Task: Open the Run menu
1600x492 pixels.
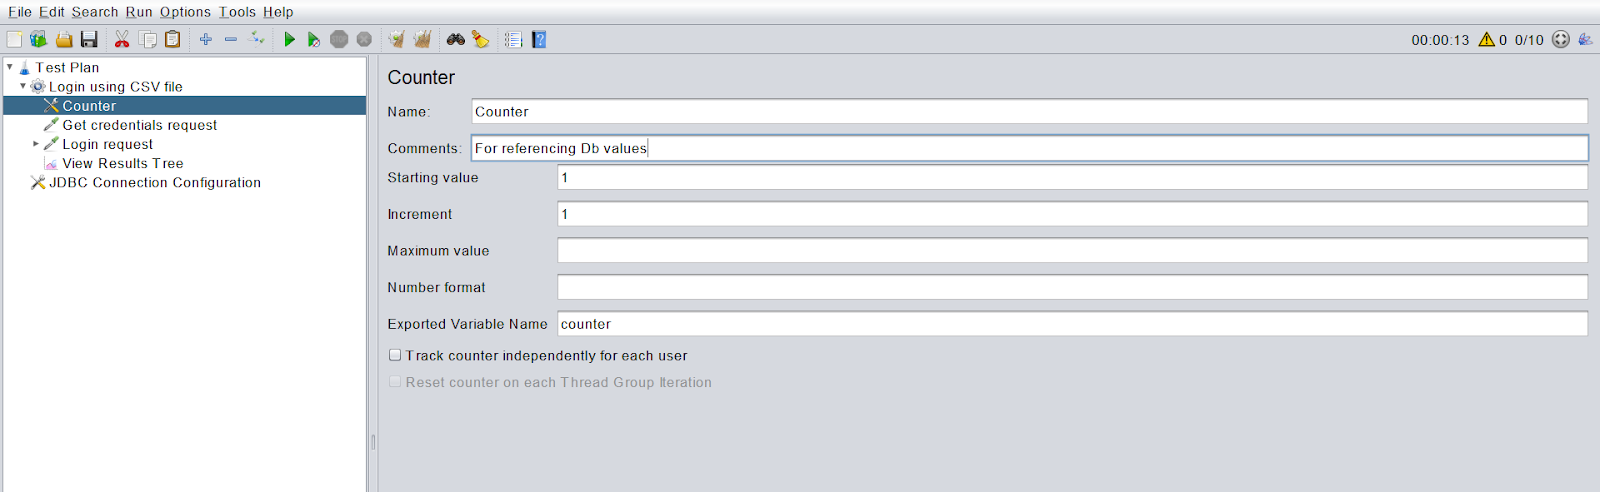Action: tap(139, 12)
